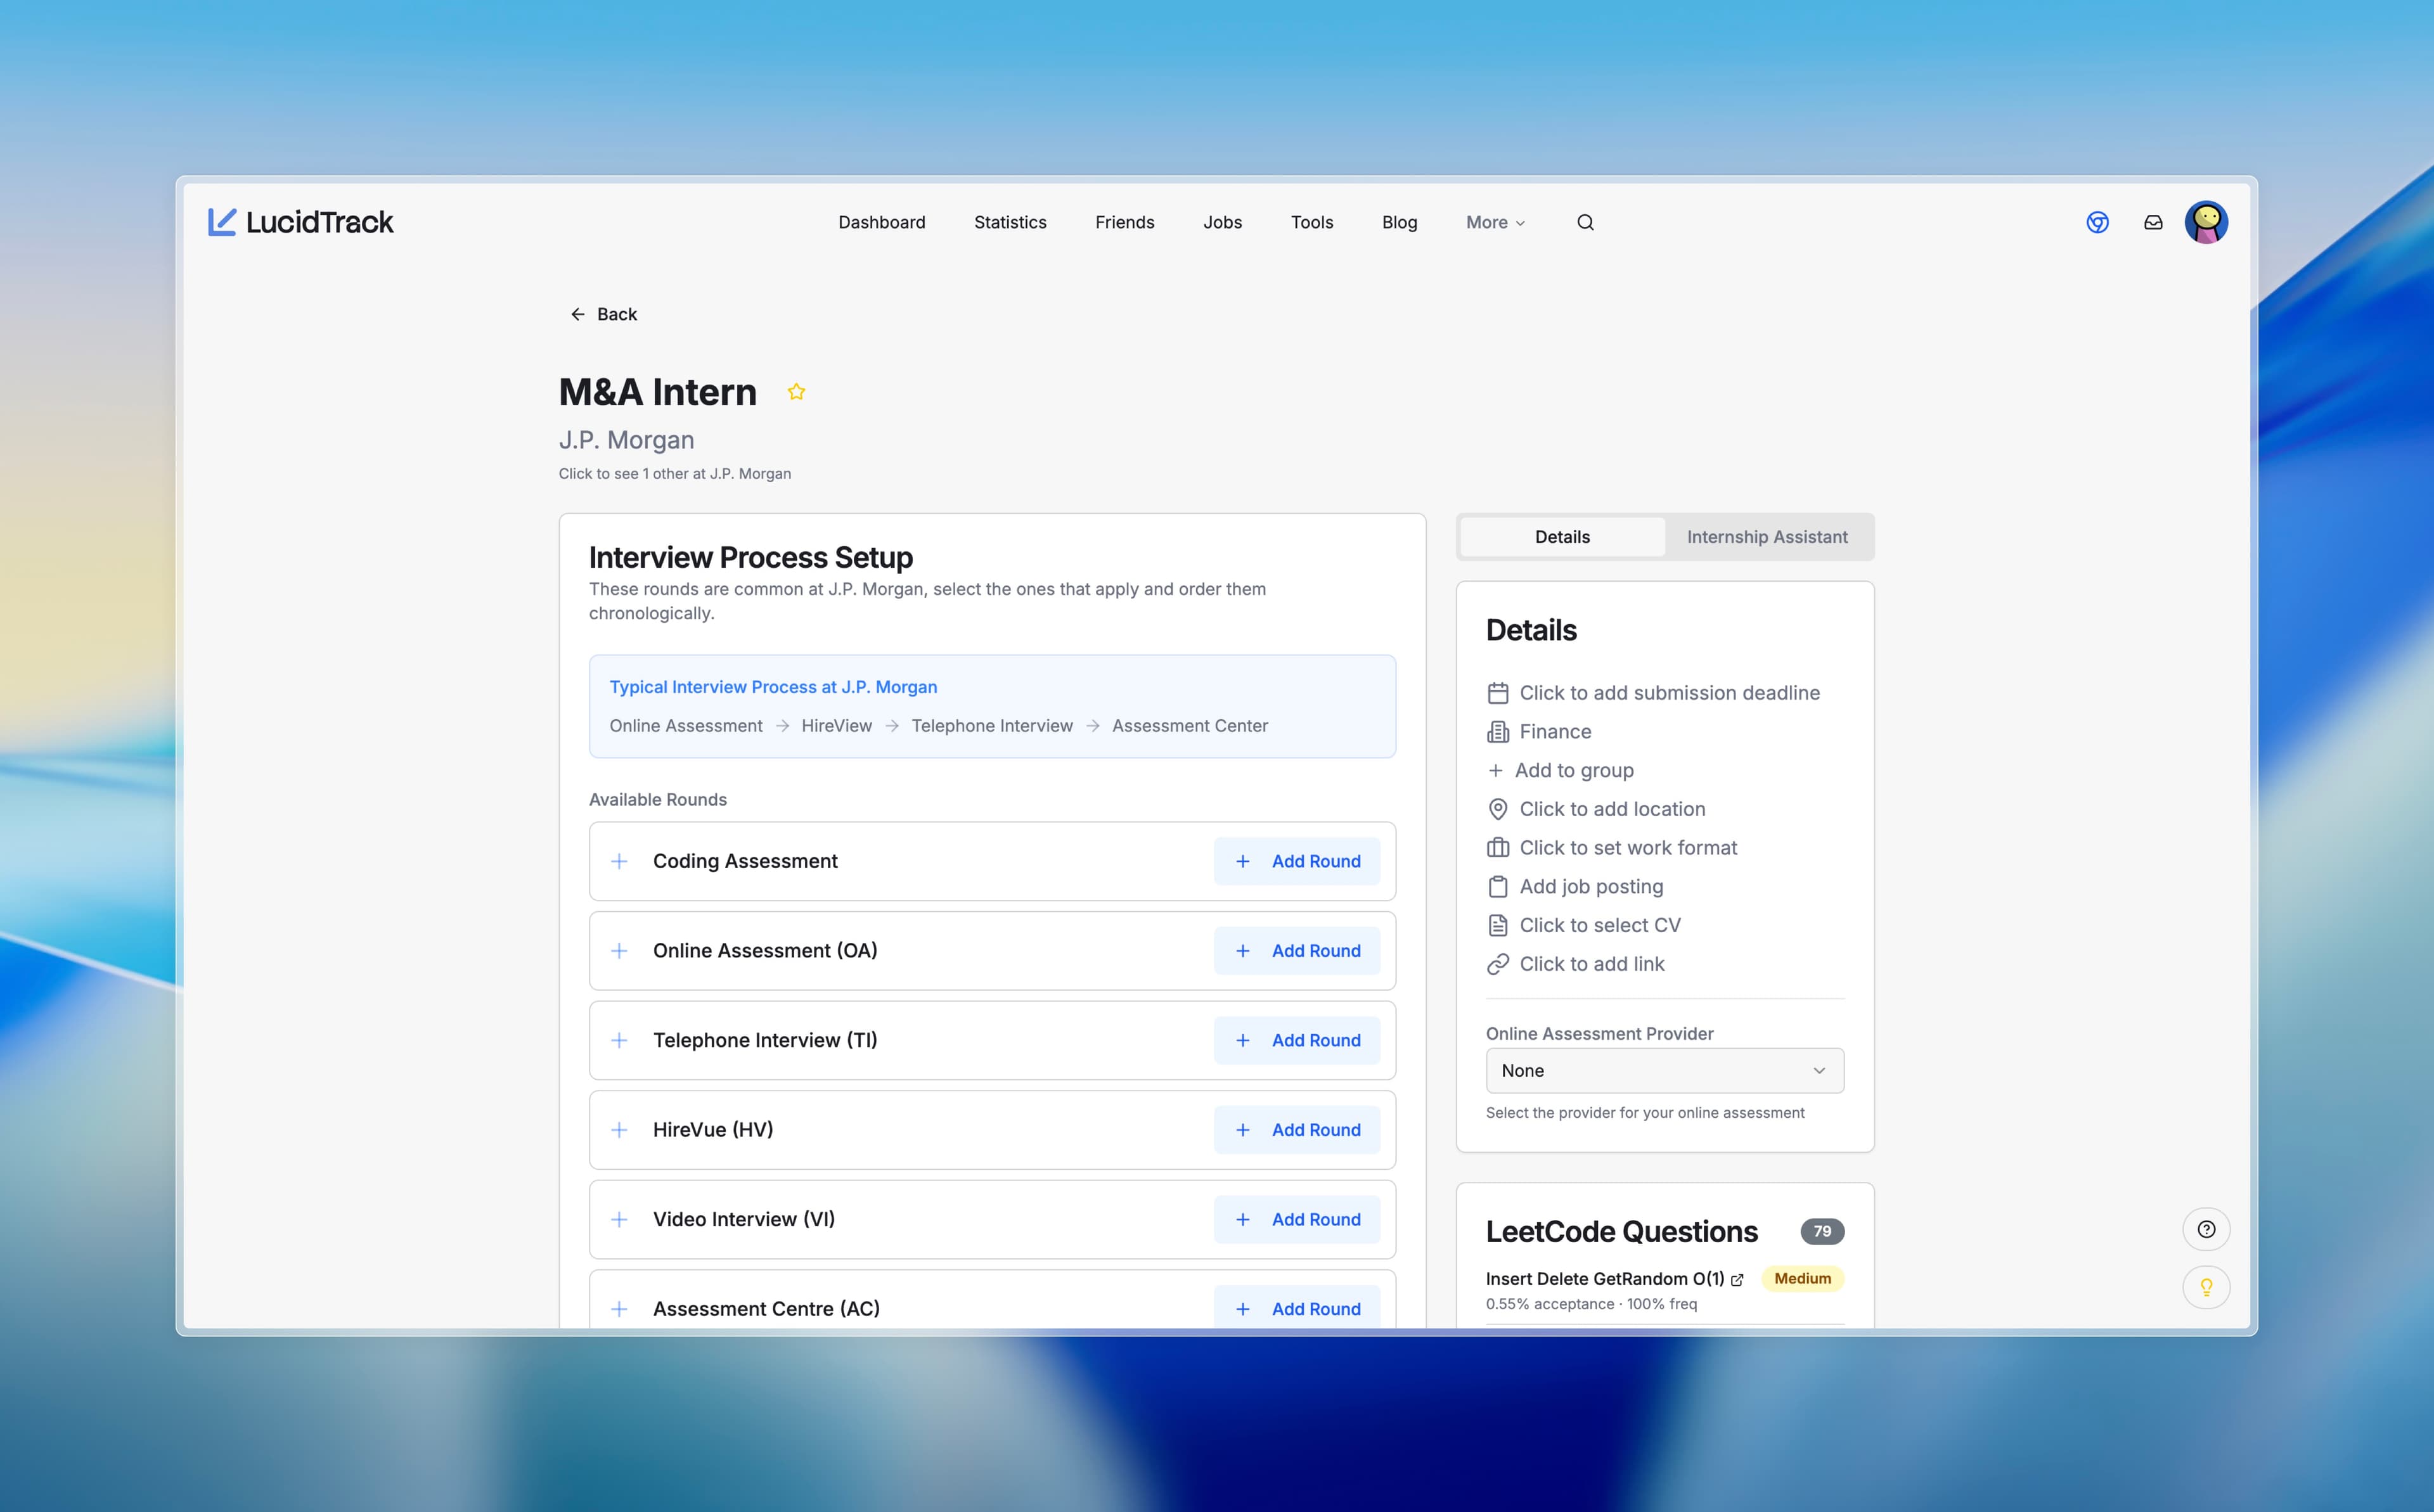Open your profile avatar menu
The width and height of the screenshot is (2434, 1512).
click(x=2207, y=222)
